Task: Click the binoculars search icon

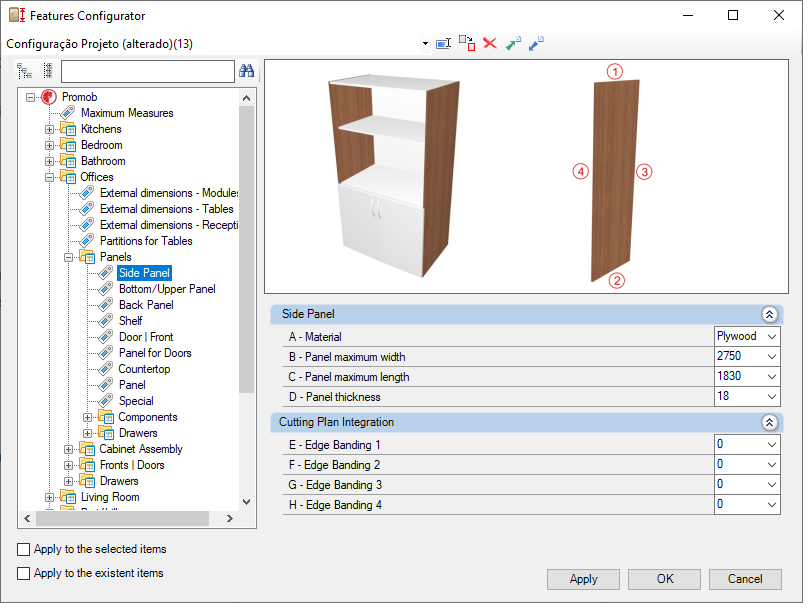Action: (246, 71)
